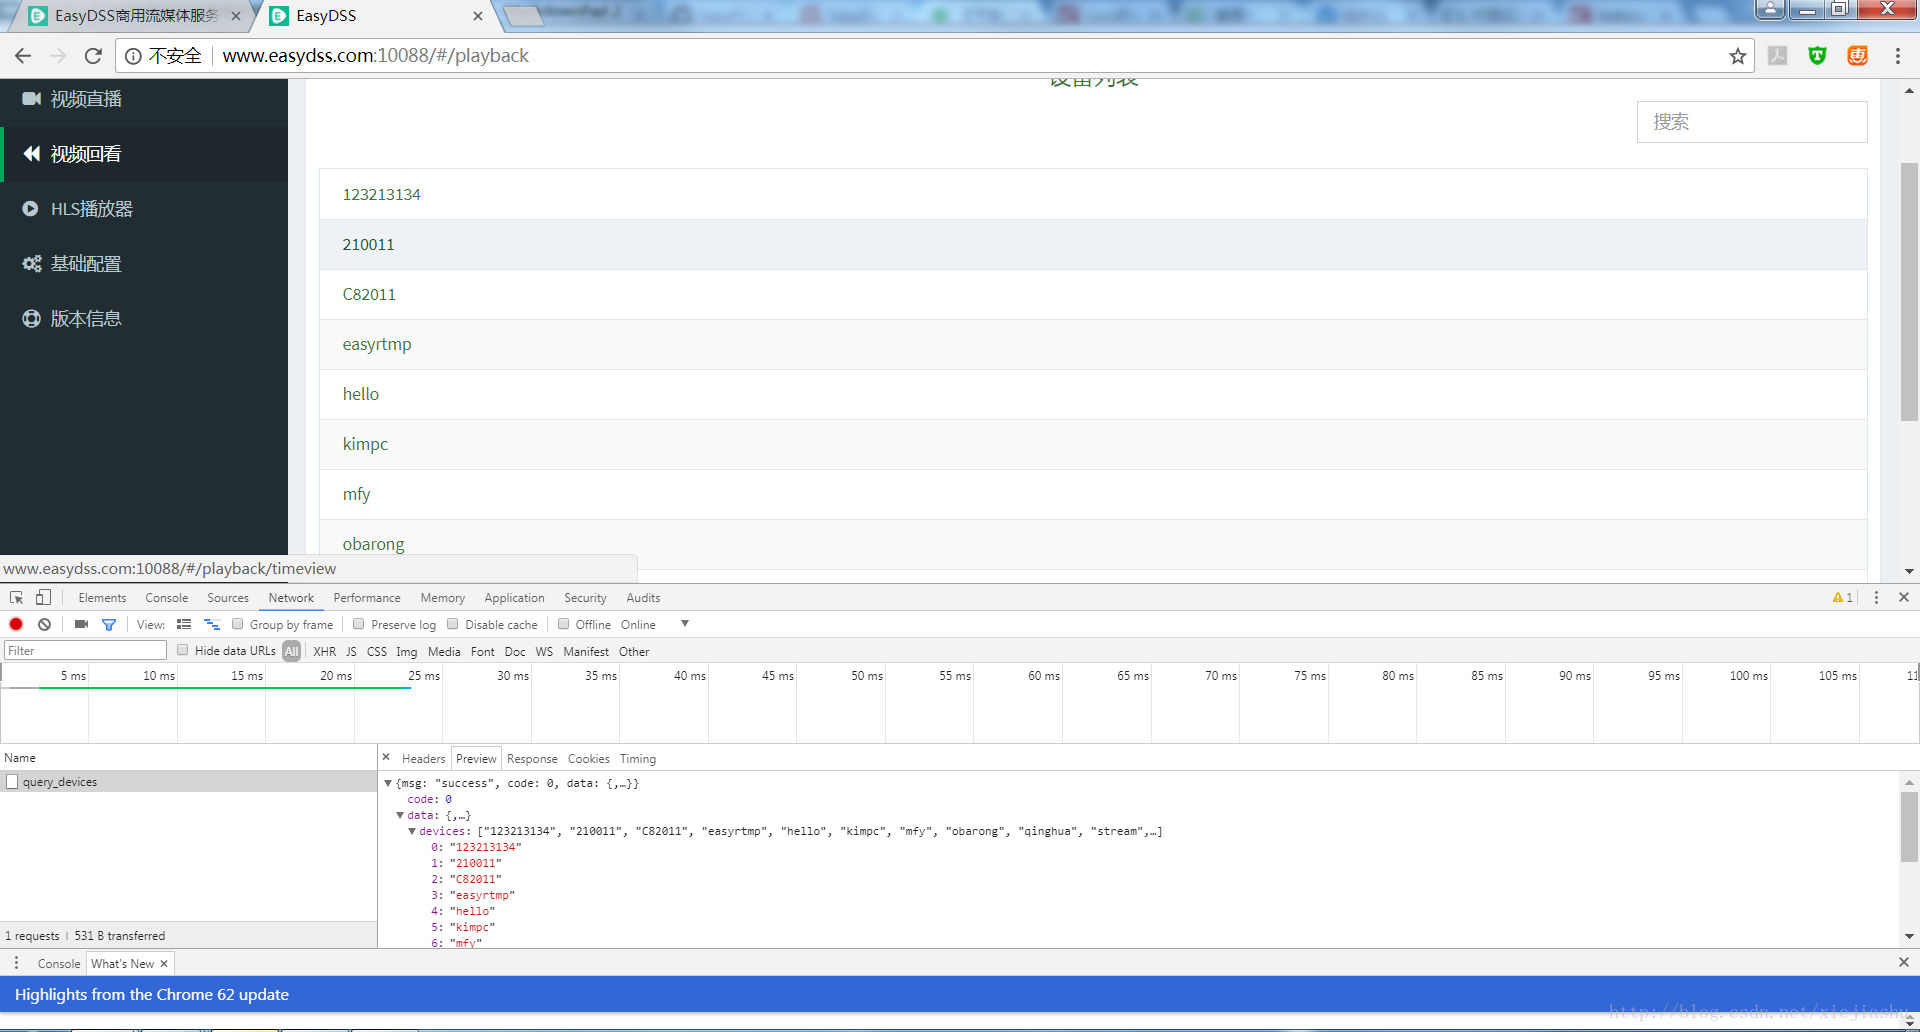Open the drawer three-dot menu
The height and width of the screenshot is (1032, 1920).
click(x=16, y=963)
